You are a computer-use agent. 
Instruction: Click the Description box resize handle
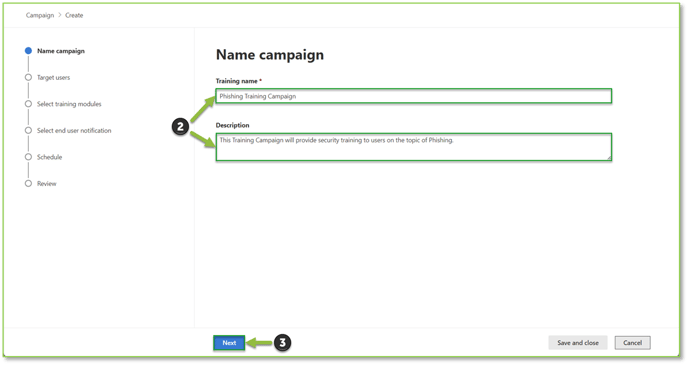[x=609, y=157]
